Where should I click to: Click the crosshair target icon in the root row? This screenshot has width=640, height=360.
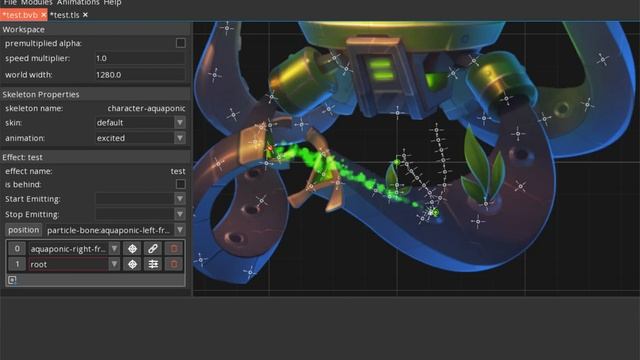(x=132, y=264)
